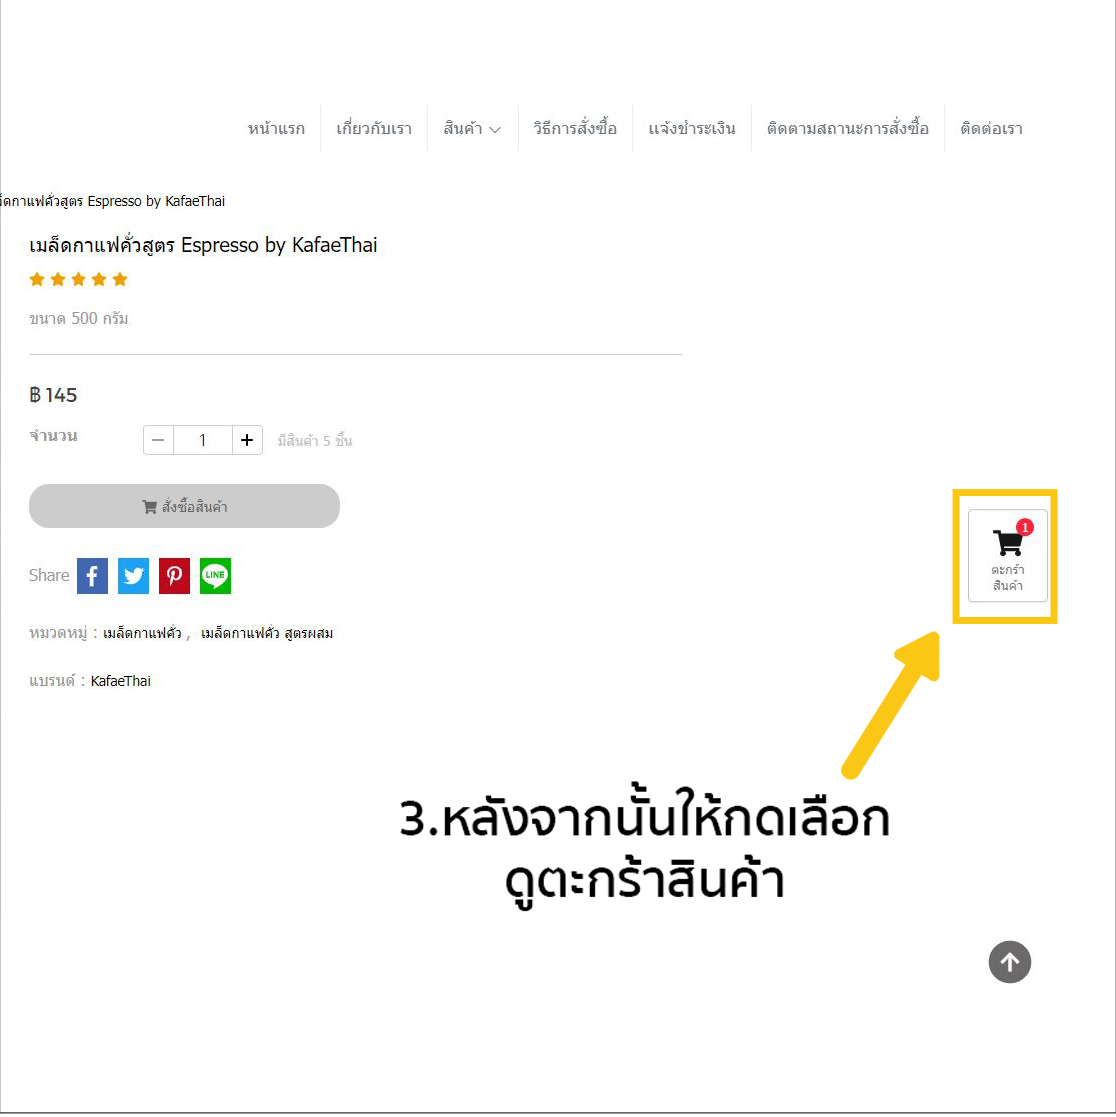
Task: Go to the หน้าแรก home page
Action: click(x=276, y=129)
